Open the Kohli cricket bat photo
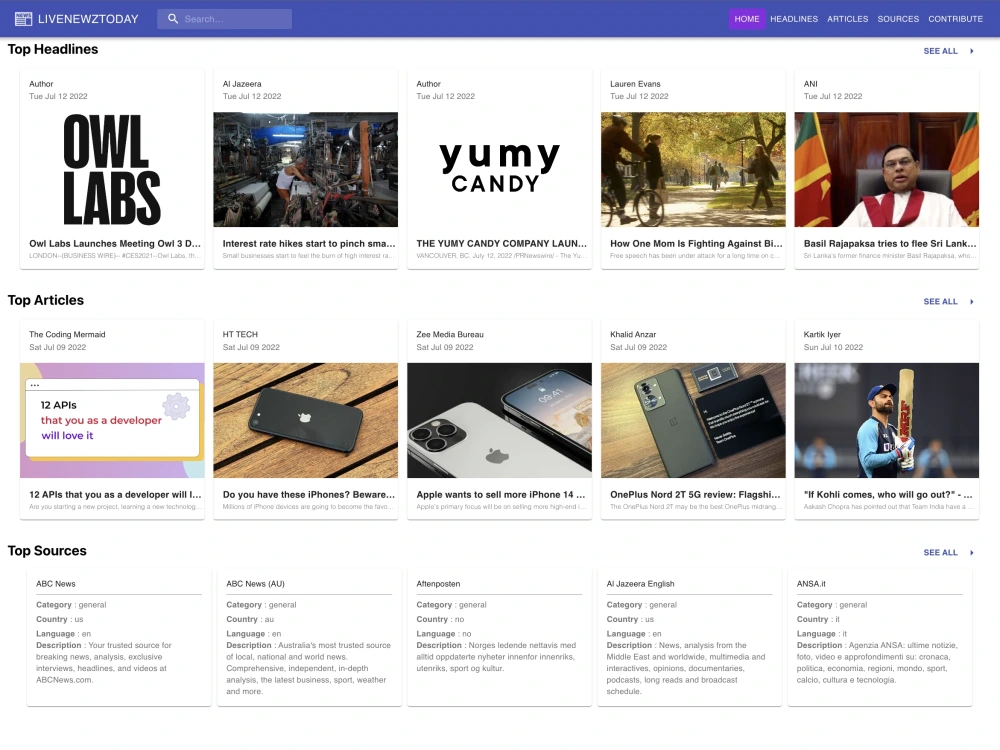The width and height of the screenshot is (1000, 750). [x=886, y=420]
